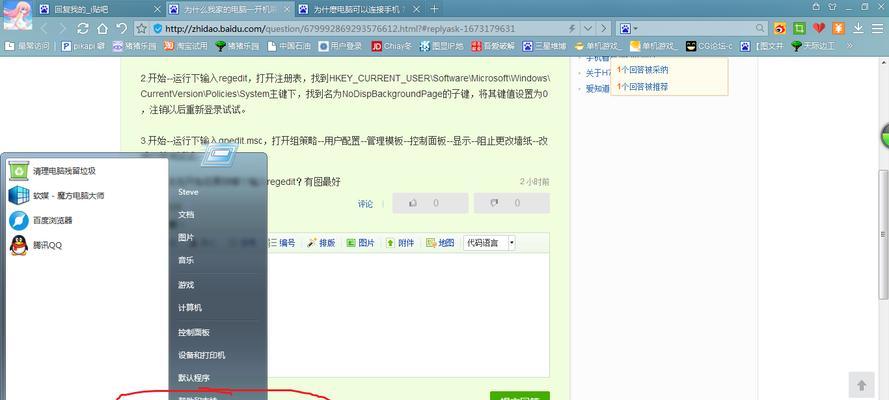This screenshot has height=400, width=889.
Task: Click the undo closed tab arrow icon
Action: point(121,28)
